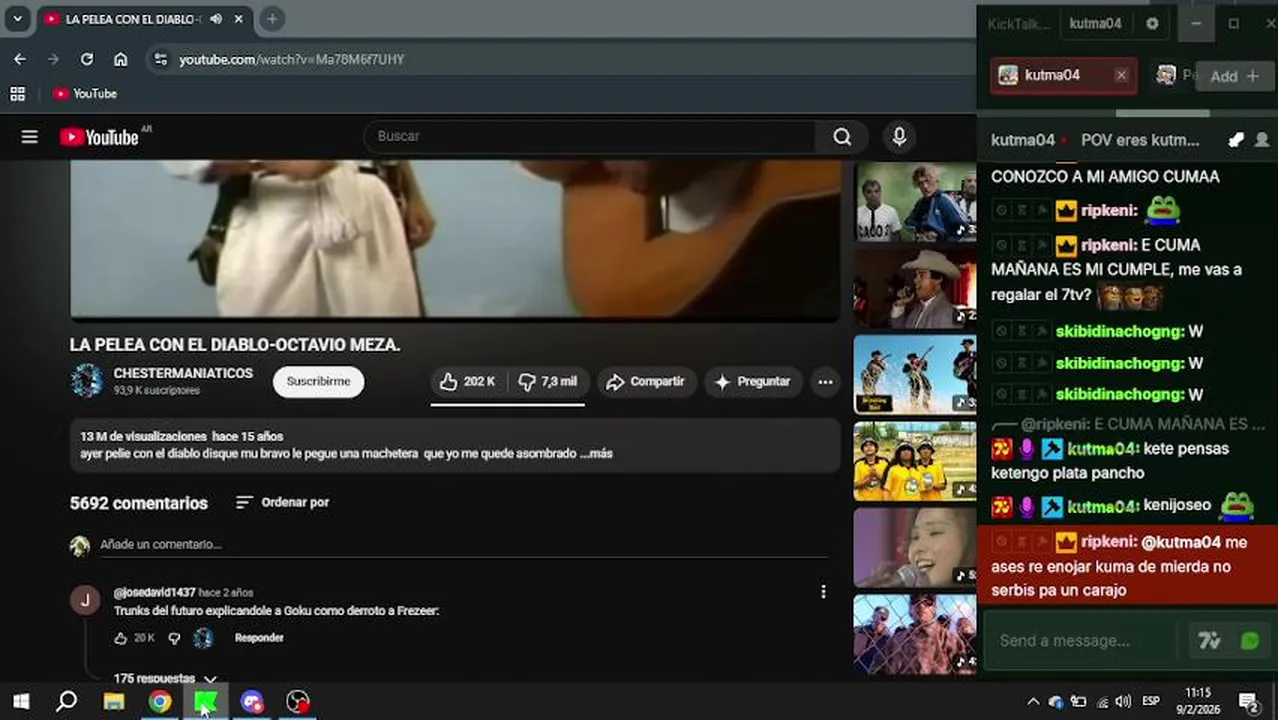Click the Añade un comentario field

(x=463, y=545)
